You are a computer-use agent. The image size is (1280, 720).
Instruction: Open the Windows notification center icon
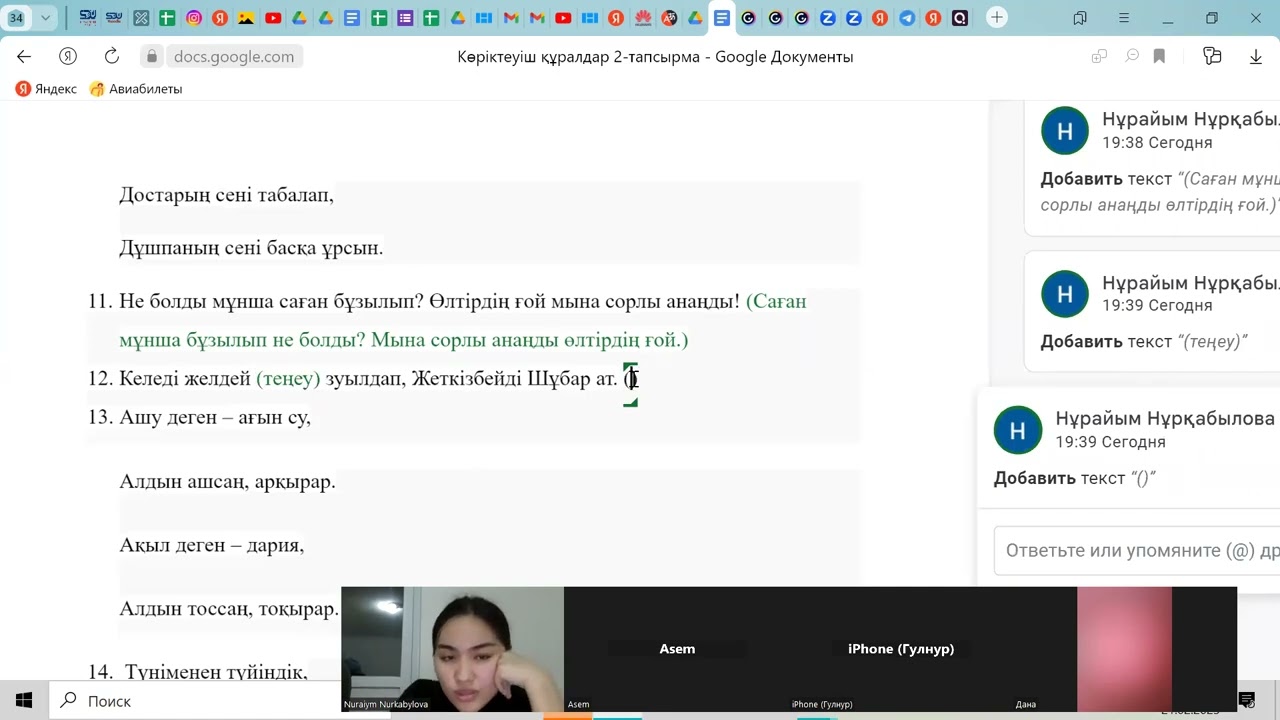(1246, 700)
